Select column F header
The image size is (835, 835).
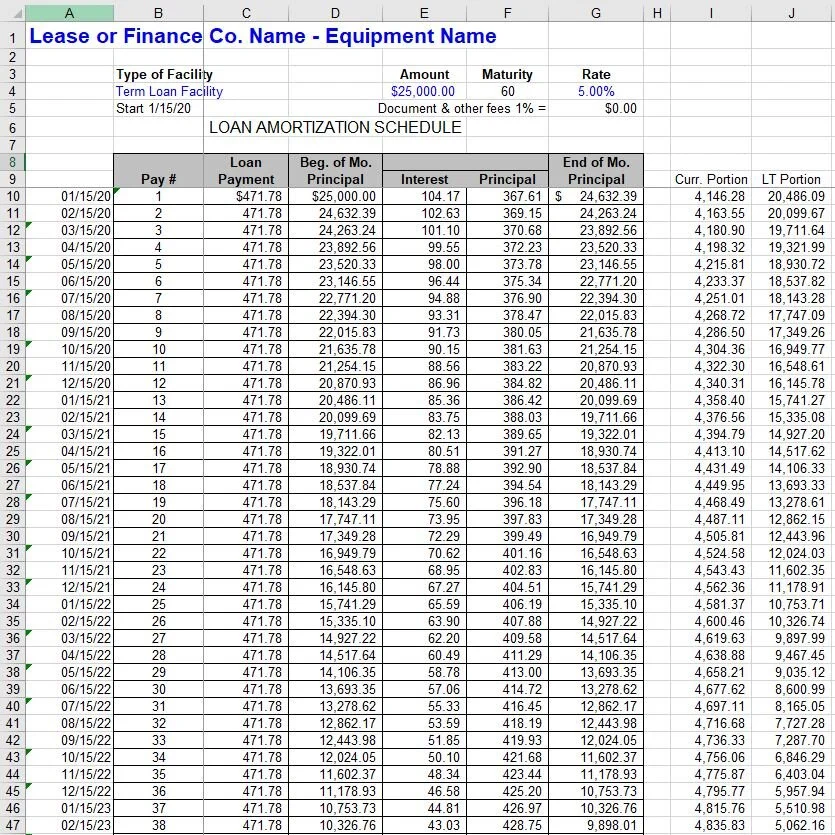pos(507,13)
